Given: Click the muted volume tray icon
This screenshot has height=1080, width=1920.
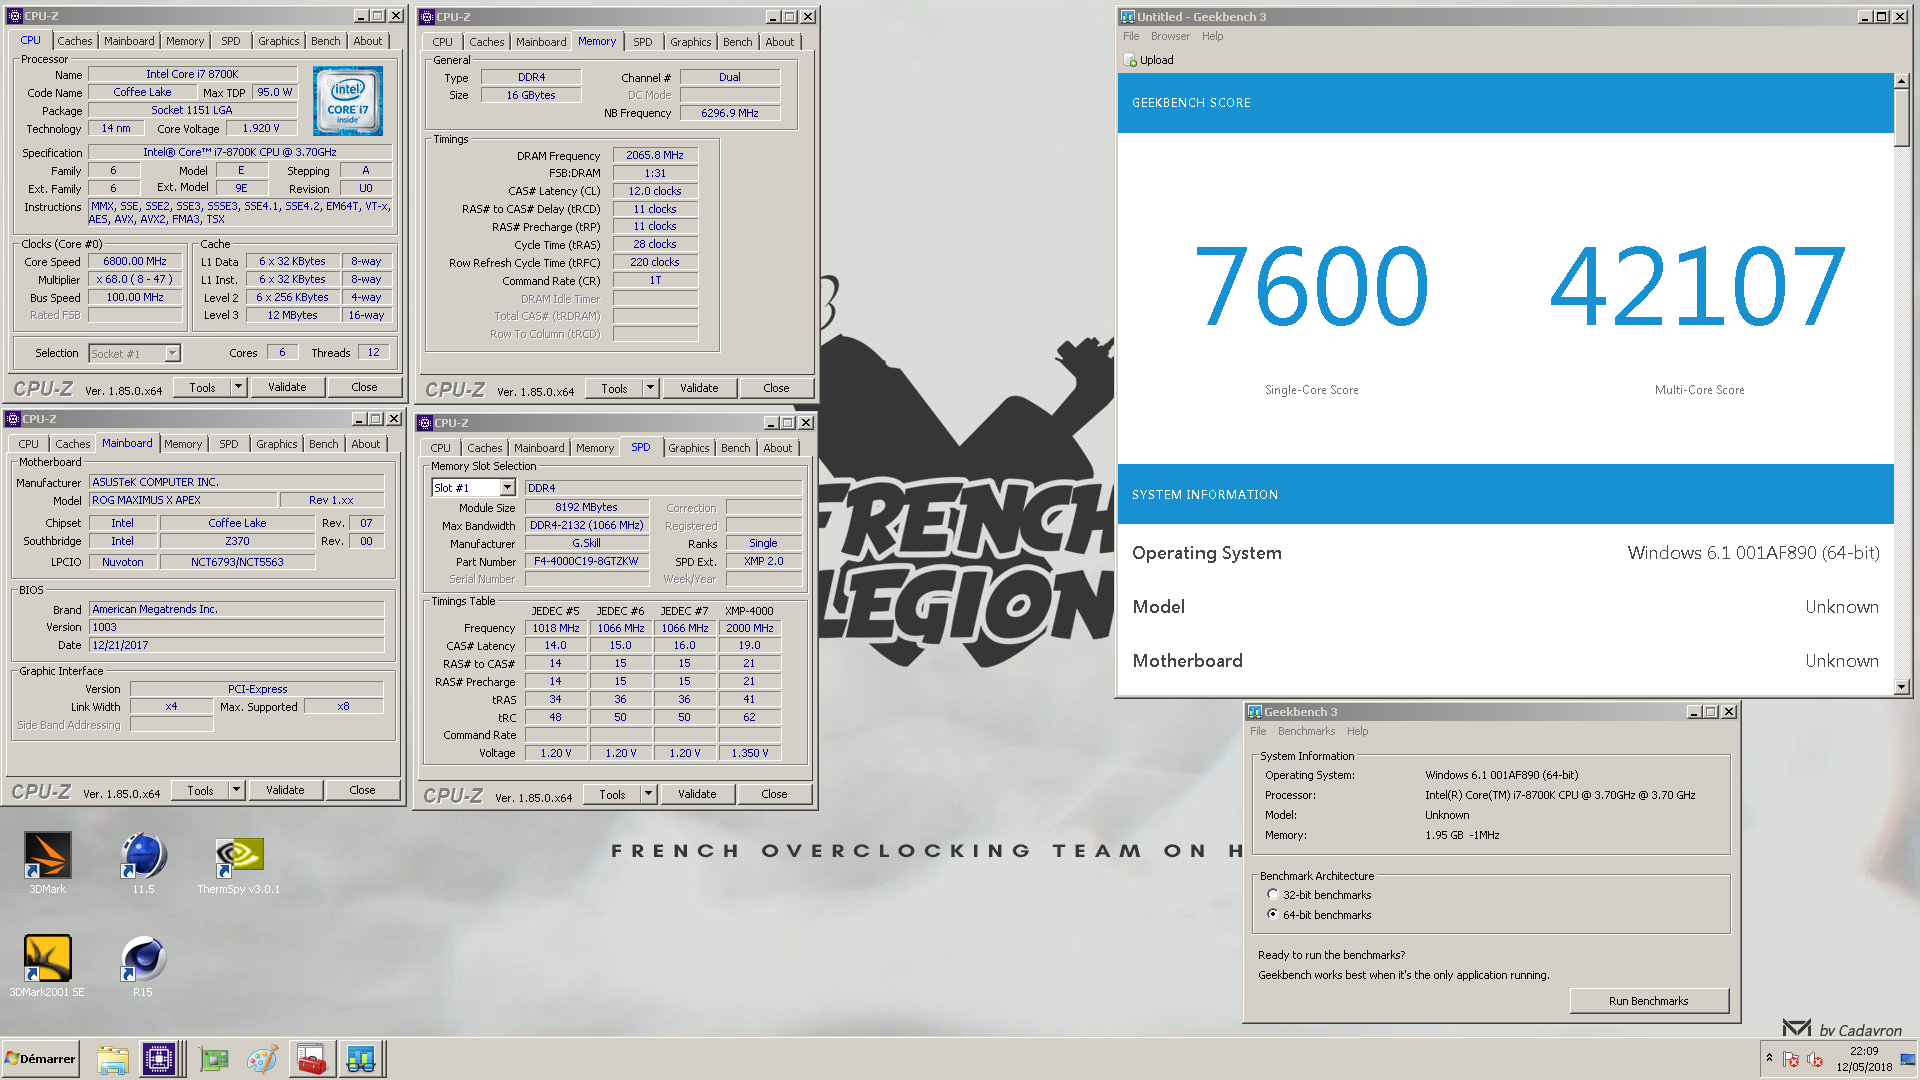Looking at the screenshot, I should click(x=1815, y=1059).
